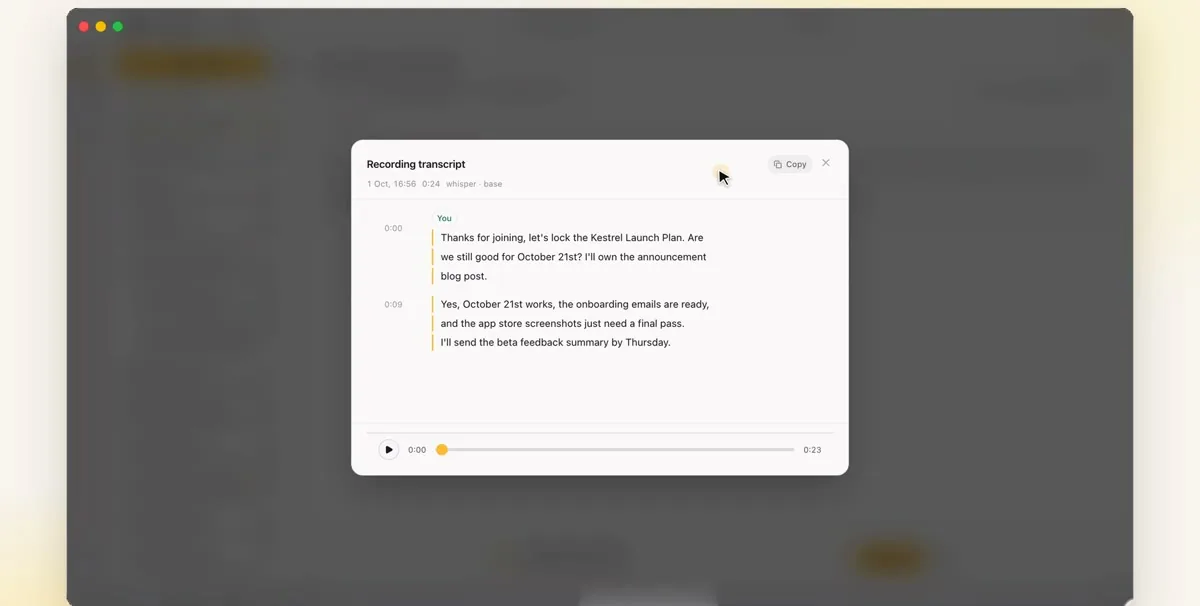Click the 0:24 duration in the header
This screenshot has height=606, width=1200.
click(431, 184)
